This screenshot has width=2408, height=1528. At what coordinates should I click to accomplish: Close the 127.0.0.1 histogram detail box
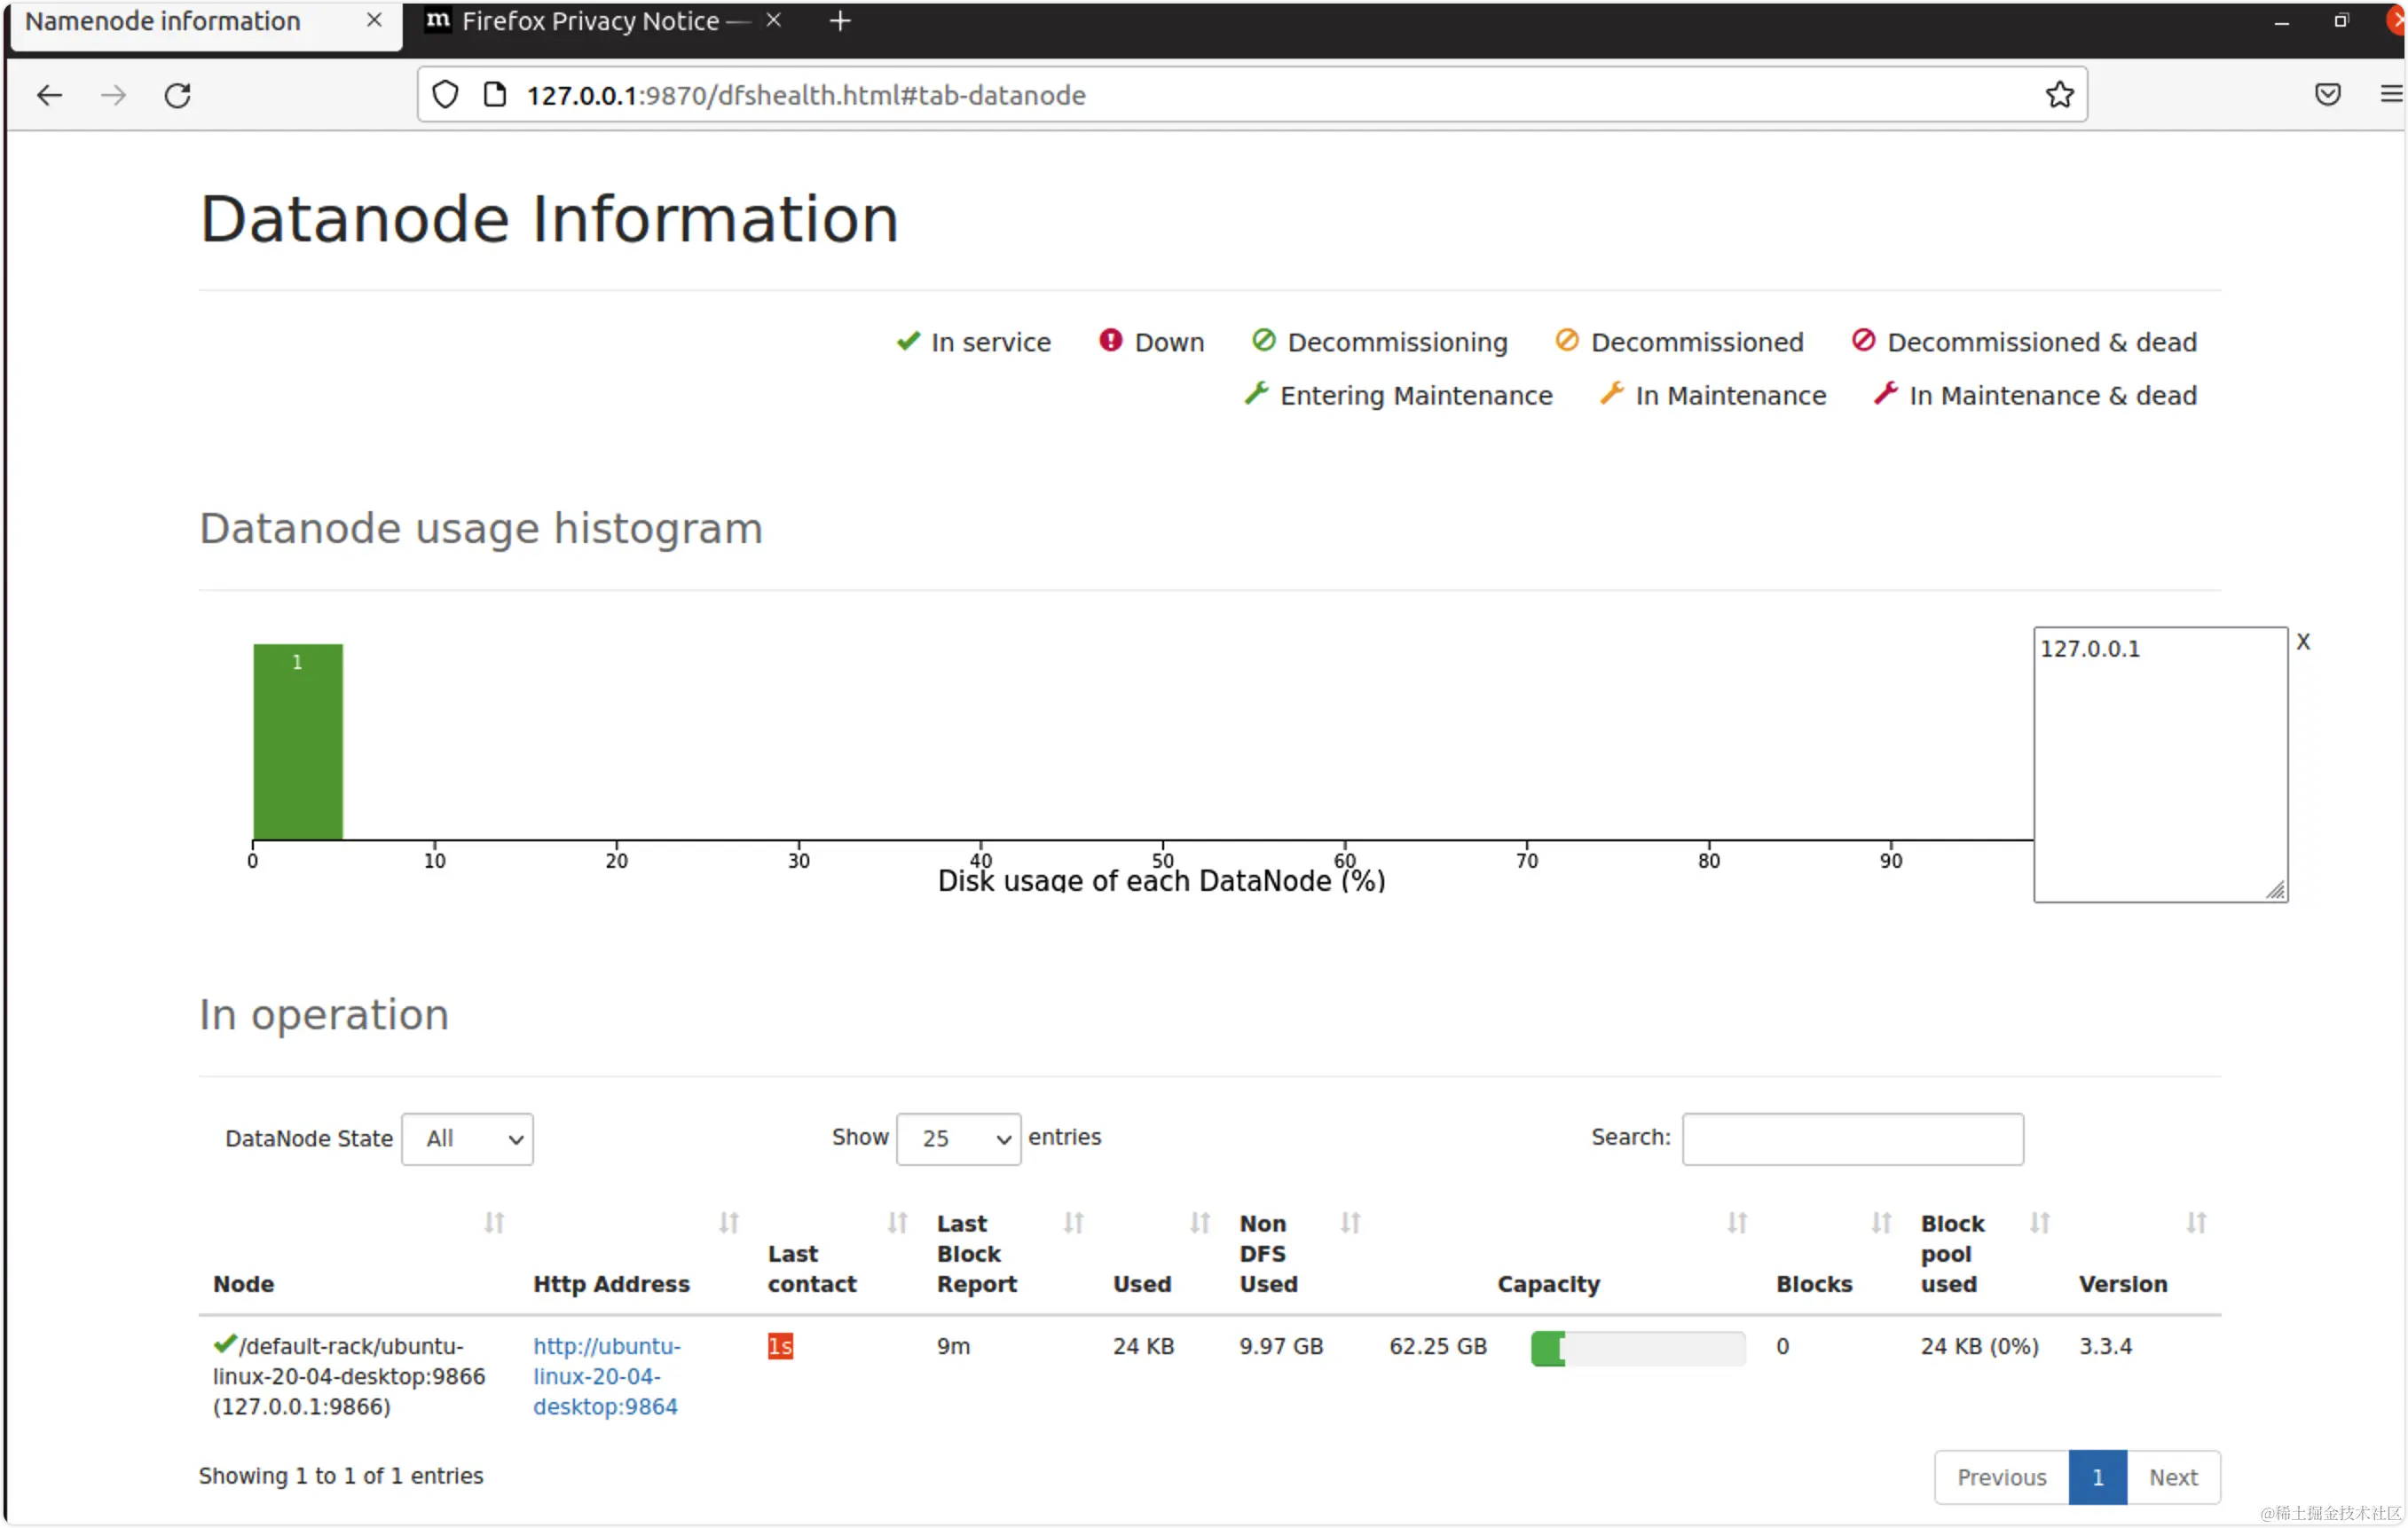(x=2303, y=642)
